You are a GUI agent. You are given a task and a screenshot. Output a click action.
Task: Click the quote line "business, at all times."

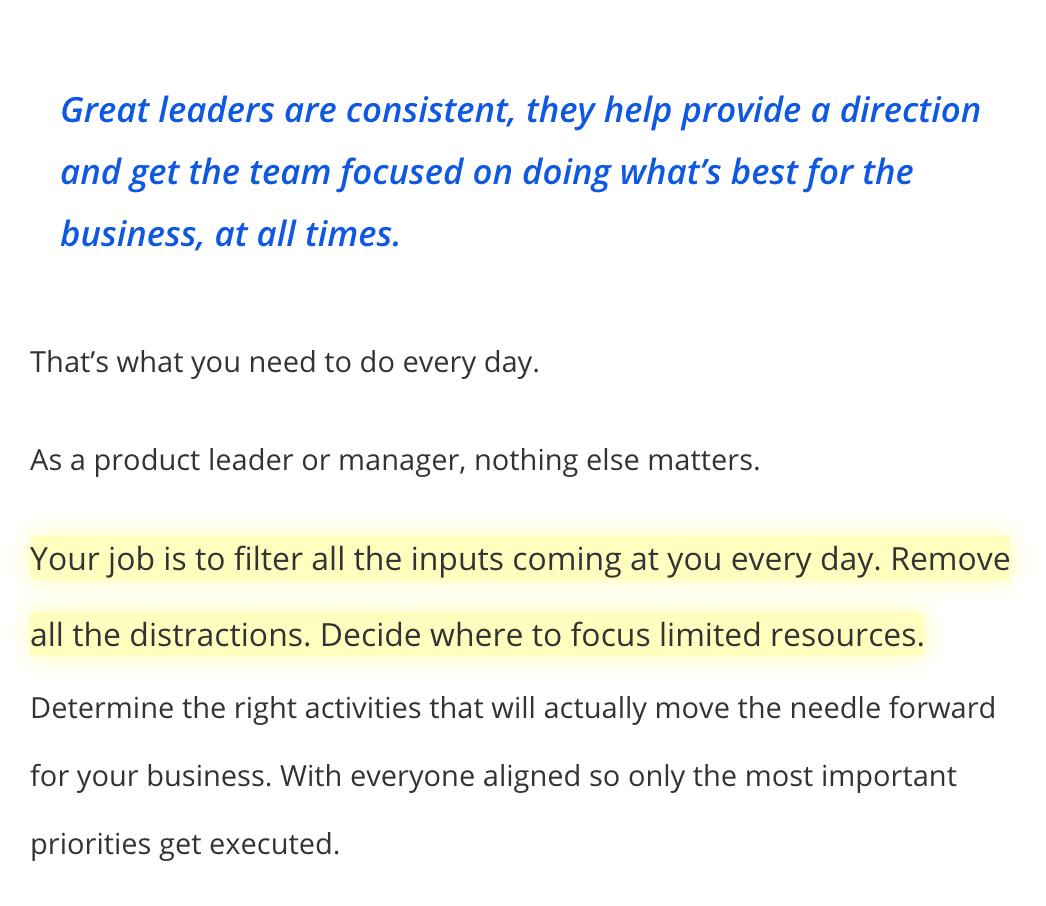[230, 233]
